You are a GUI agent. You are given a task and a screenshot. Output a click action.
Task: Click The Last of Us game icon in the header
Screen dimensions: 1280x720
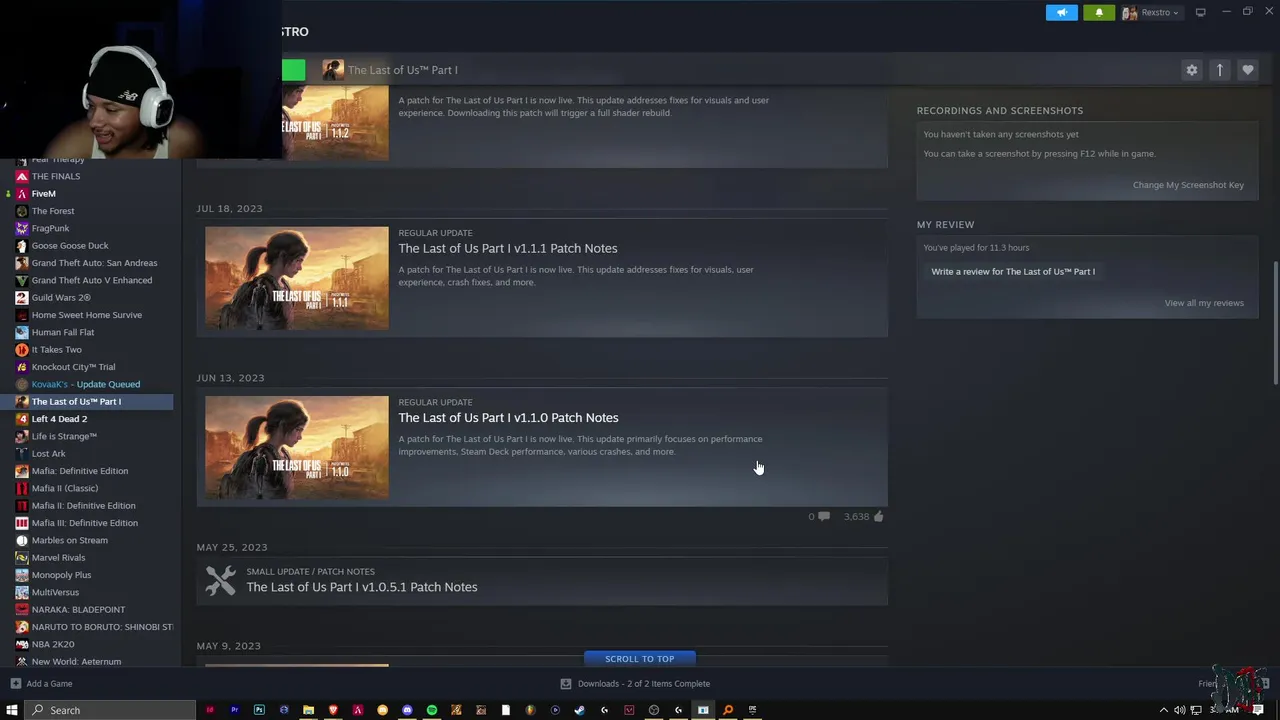[x=333, y=70]
